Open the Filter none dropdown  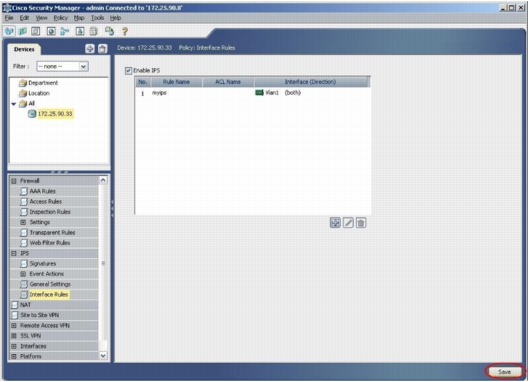63,66
